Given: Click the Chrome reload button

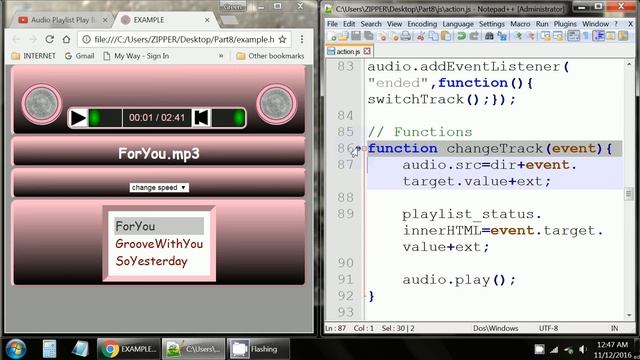Looking at the screenshot, I should point(49,39).
